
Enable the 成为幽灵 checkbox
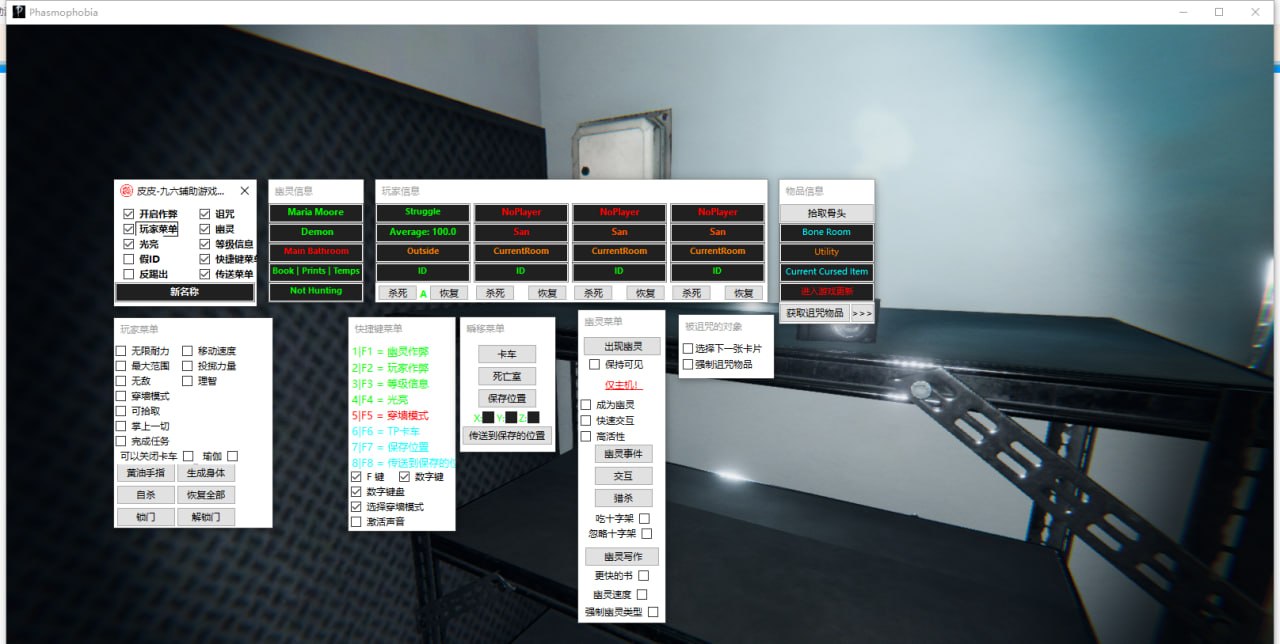pos(586,405)
